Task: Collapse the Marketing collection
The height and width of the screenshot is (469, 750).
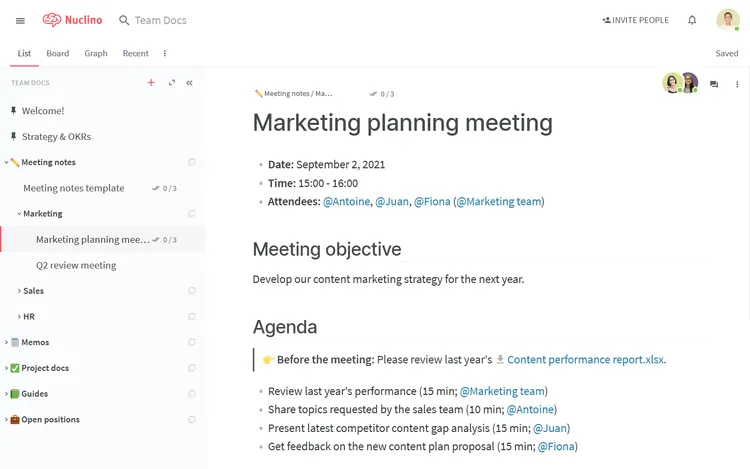Action: [19, 214]
